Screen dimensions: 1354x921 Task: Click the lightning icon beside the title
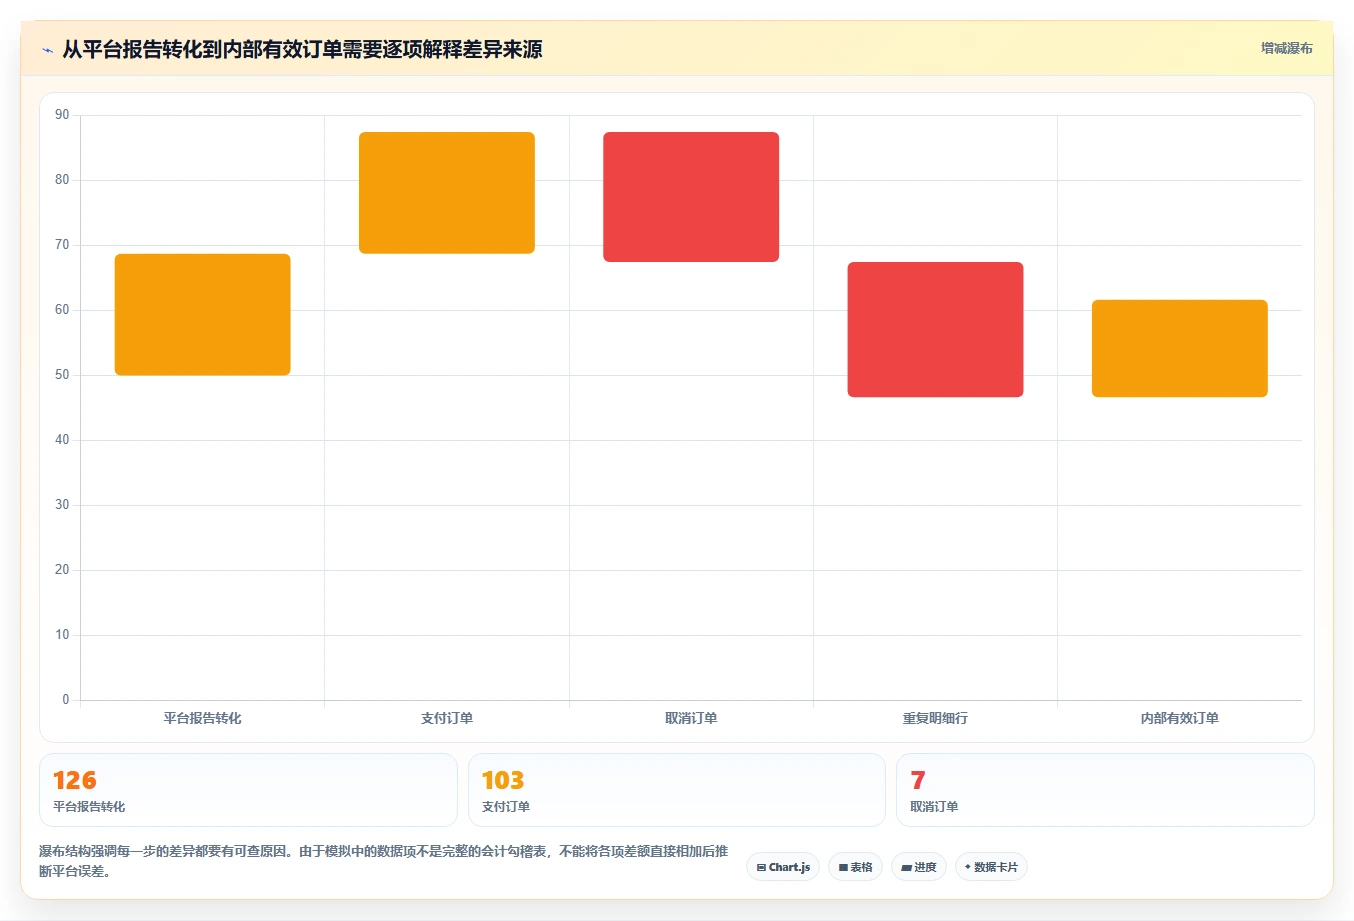pyautogui.click(x=47, y=50)
